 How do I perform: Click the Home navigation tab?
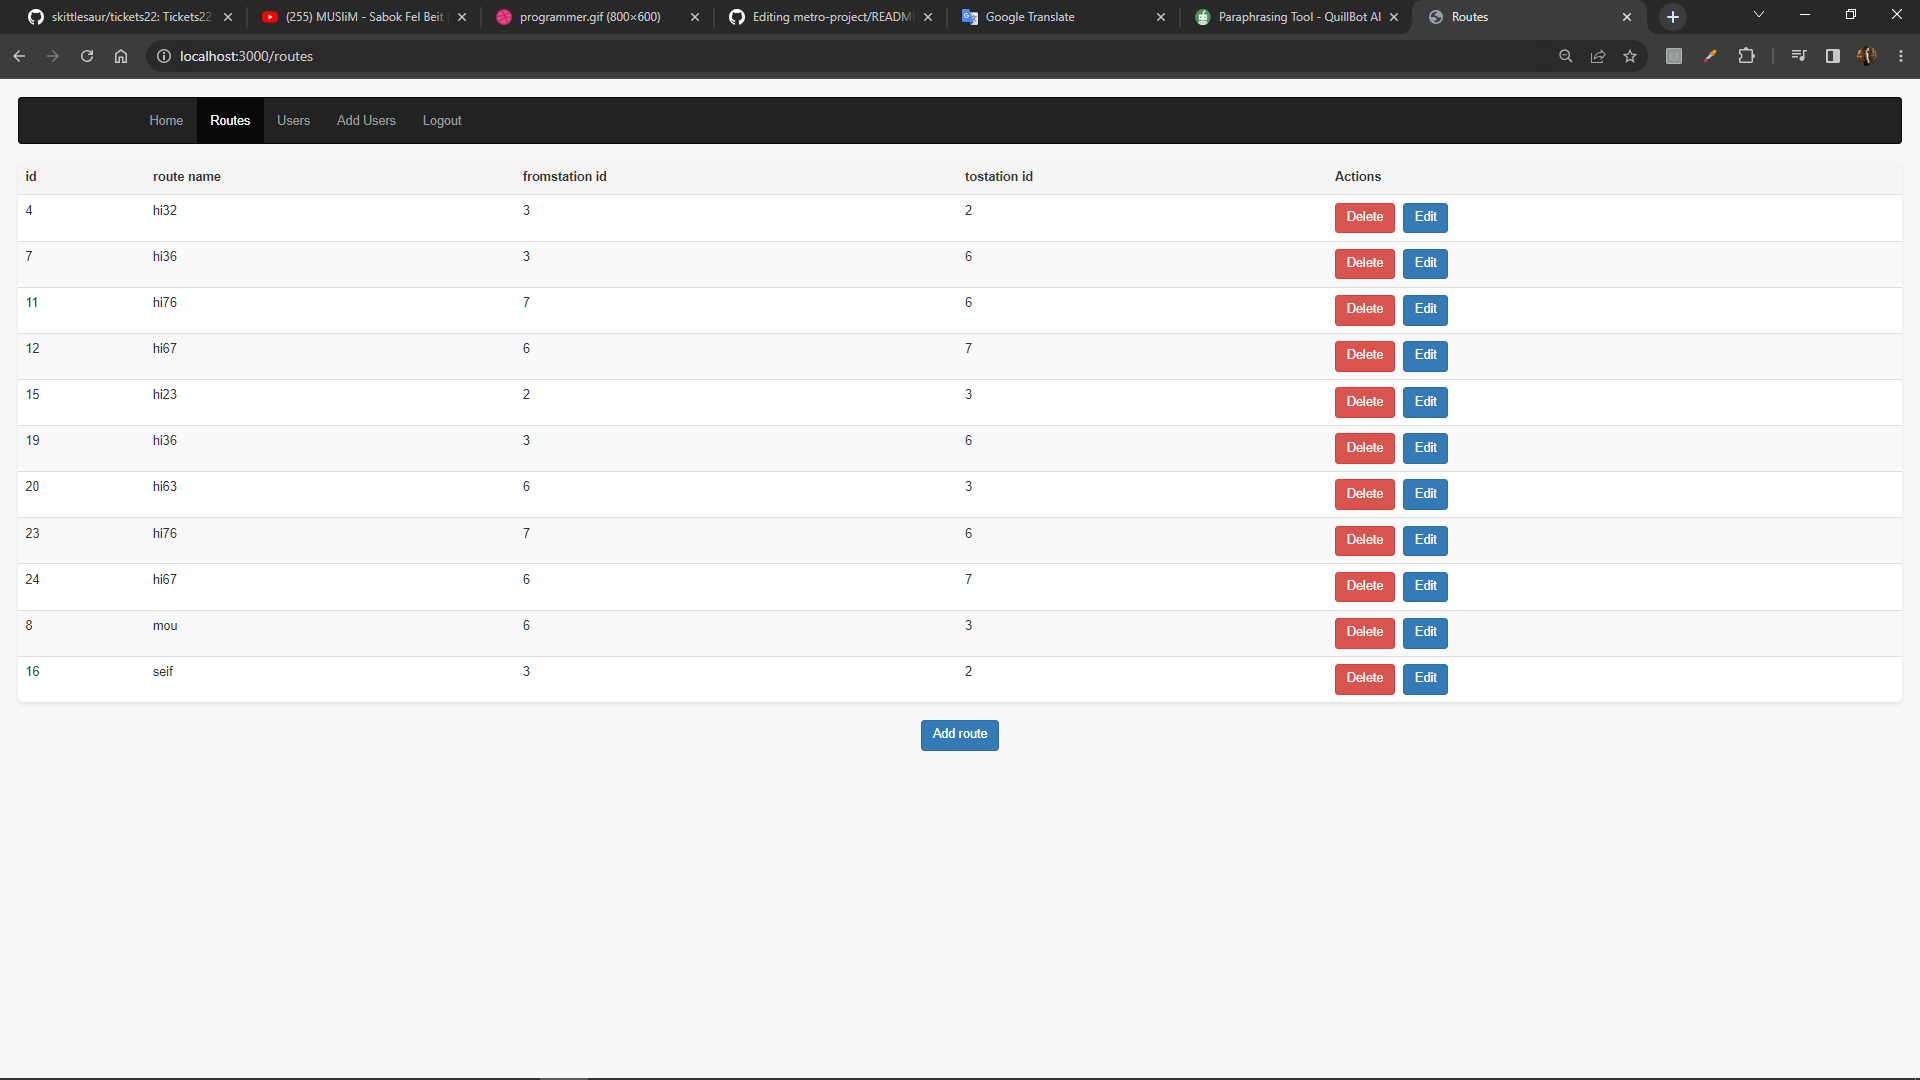tap(165, 120)
